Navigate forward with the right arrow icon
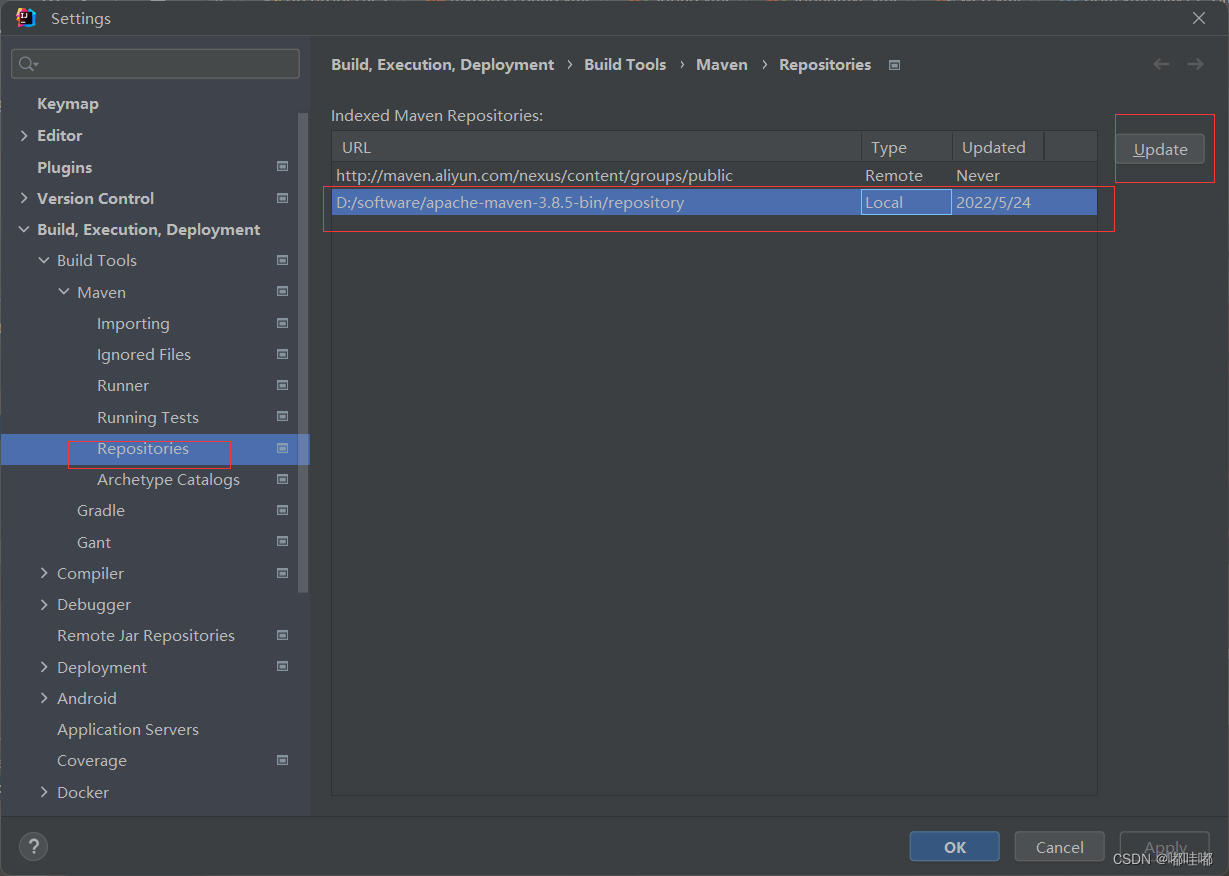This screenshot has width=1229, height=876. (x=1195, y=64)
